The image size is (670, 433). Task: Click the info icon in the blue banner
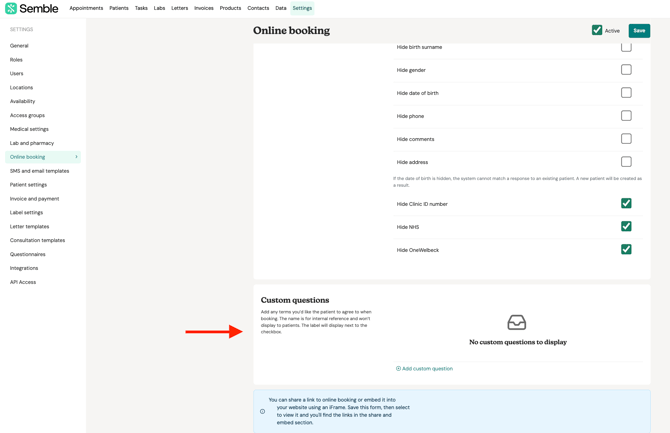click(263, 411)
